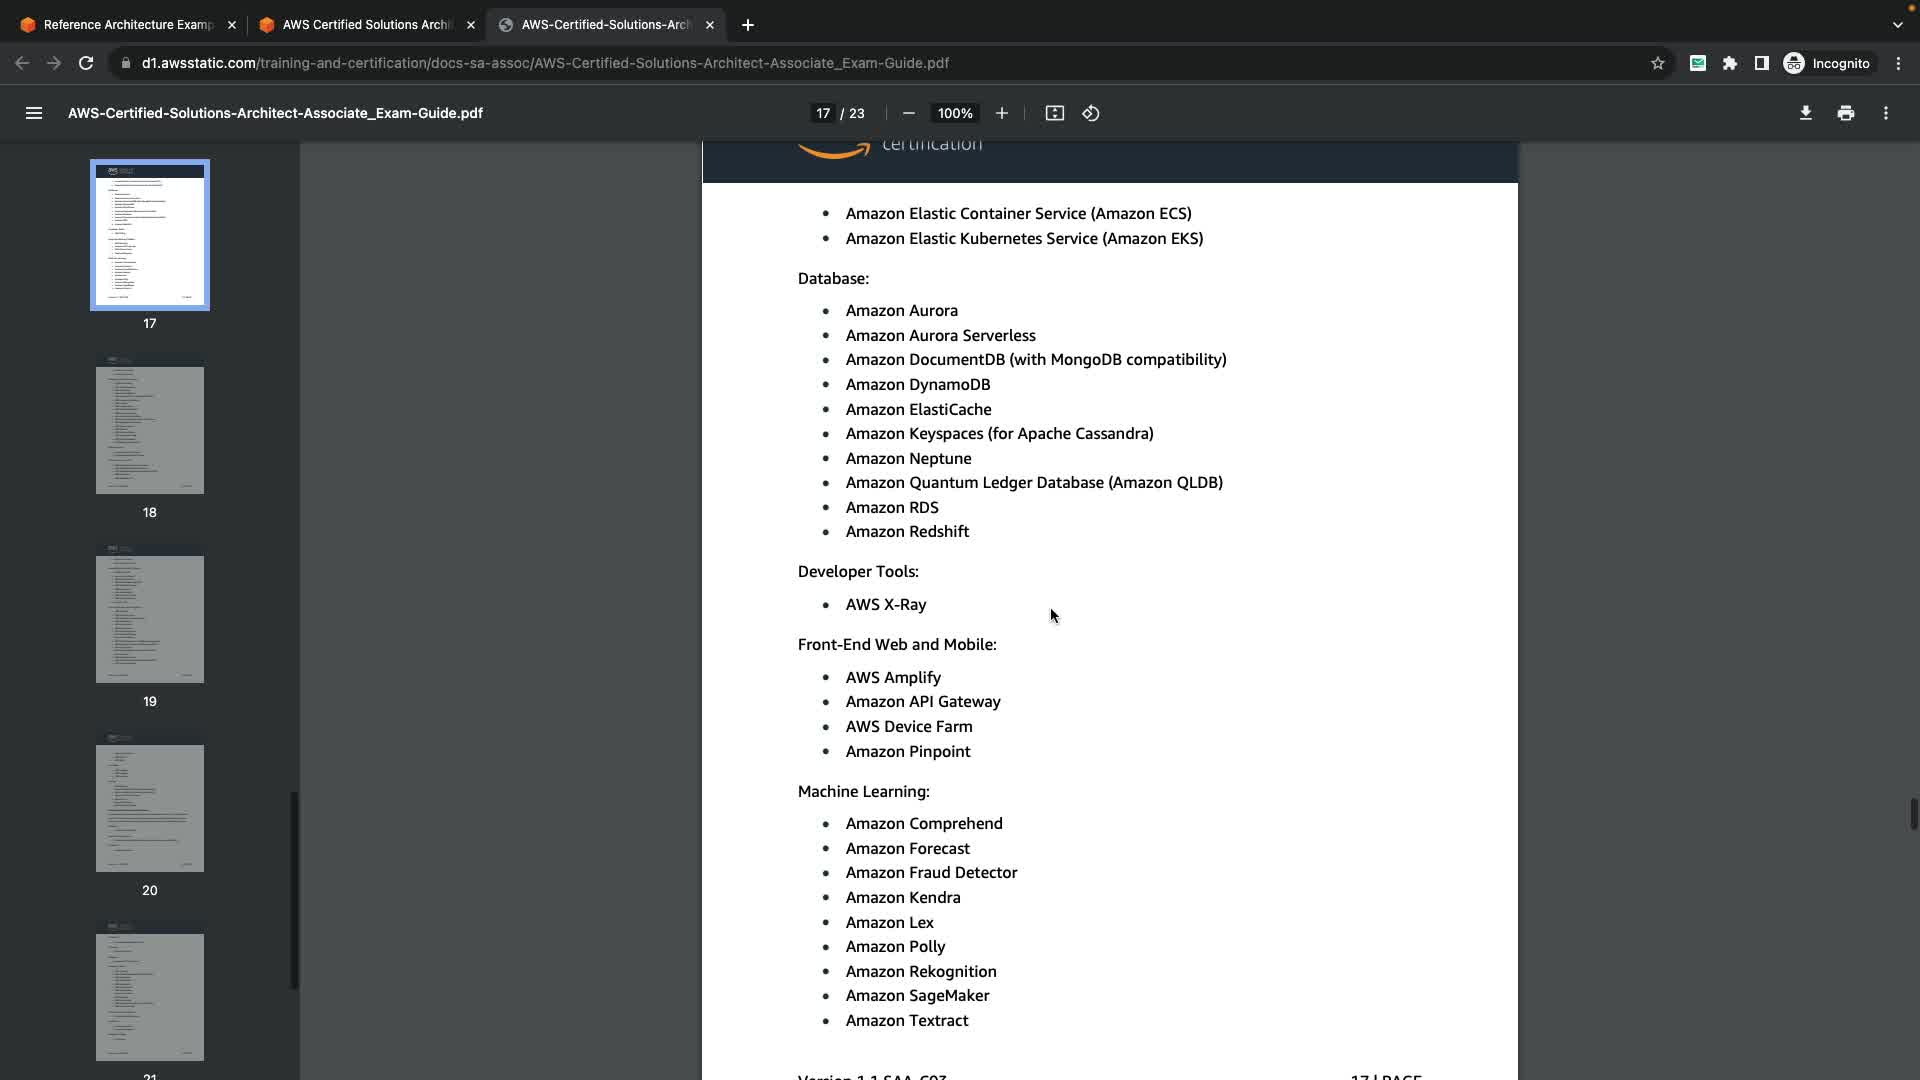The width and height of the screenshot is (1920, 1080).
Task: Bookmark this page with the star icon
Action: [1657, 63]
